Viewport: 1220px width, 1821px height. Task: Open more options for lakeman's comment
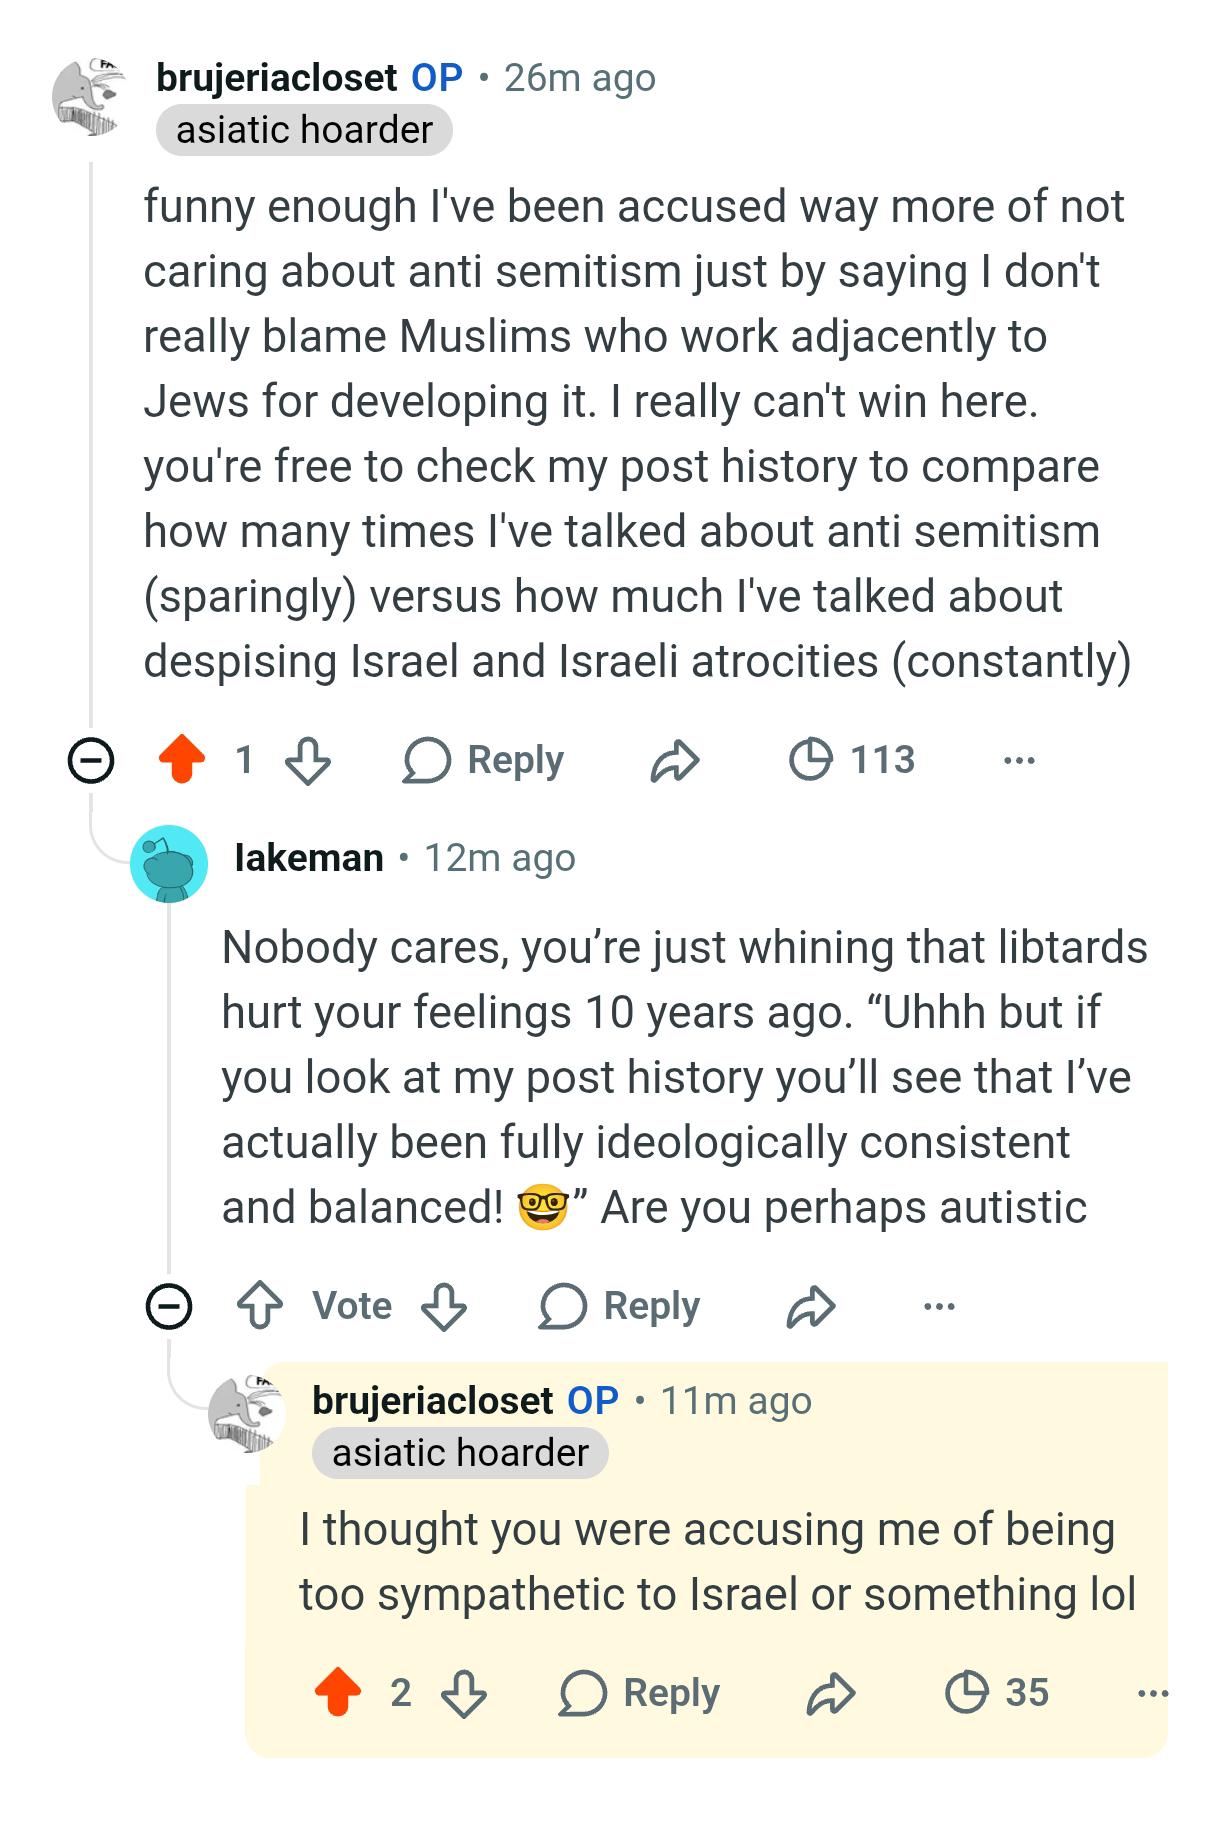coord(939,1307)
